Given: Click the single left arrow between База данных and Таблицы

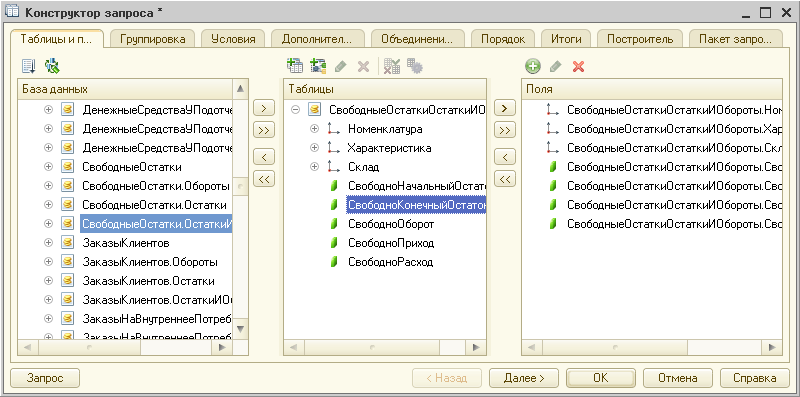Looking at the screenshot, I should point(264,156).
